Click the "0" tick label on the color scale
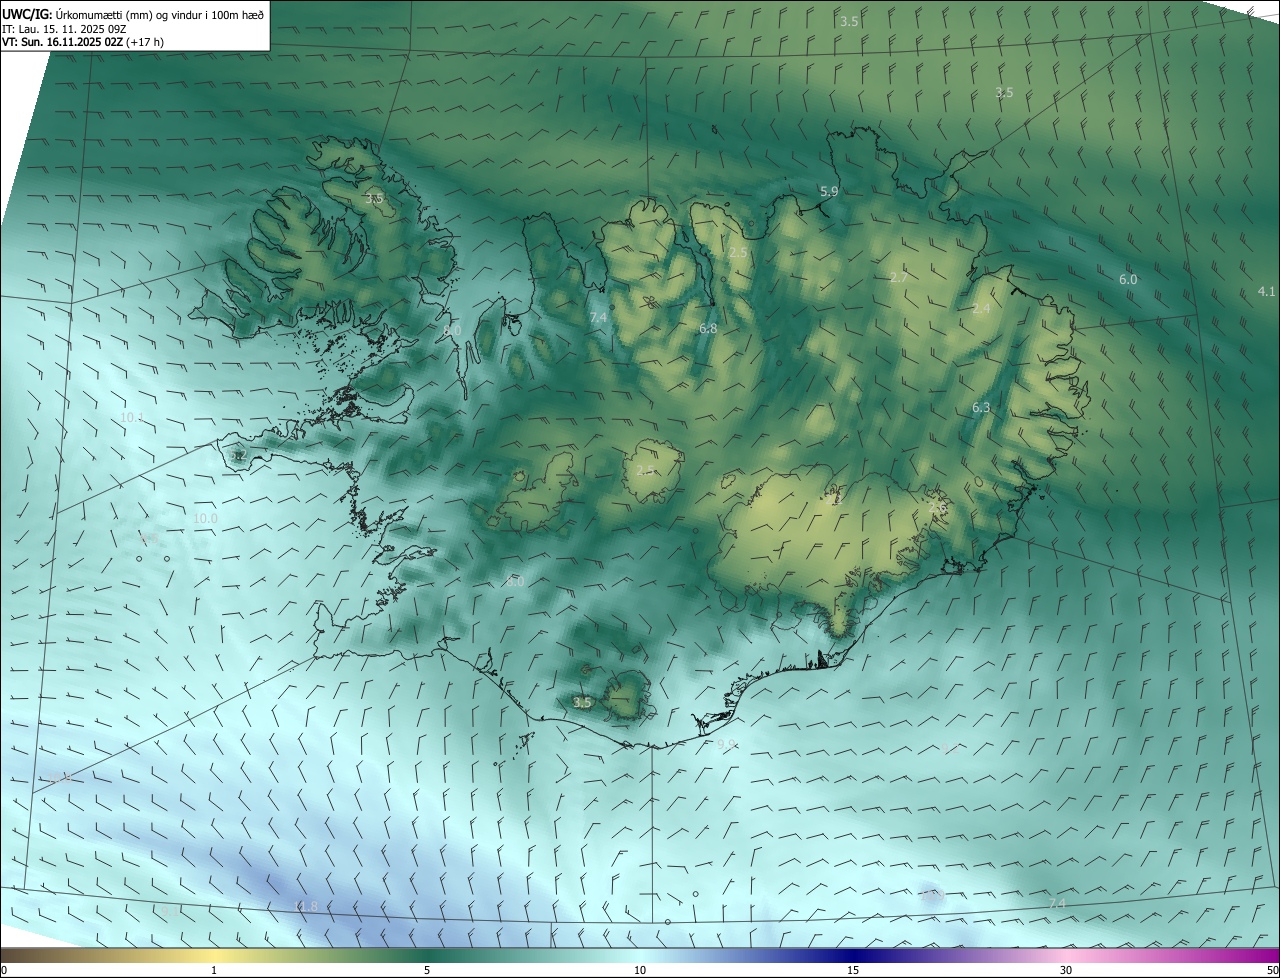 [4, 970]
